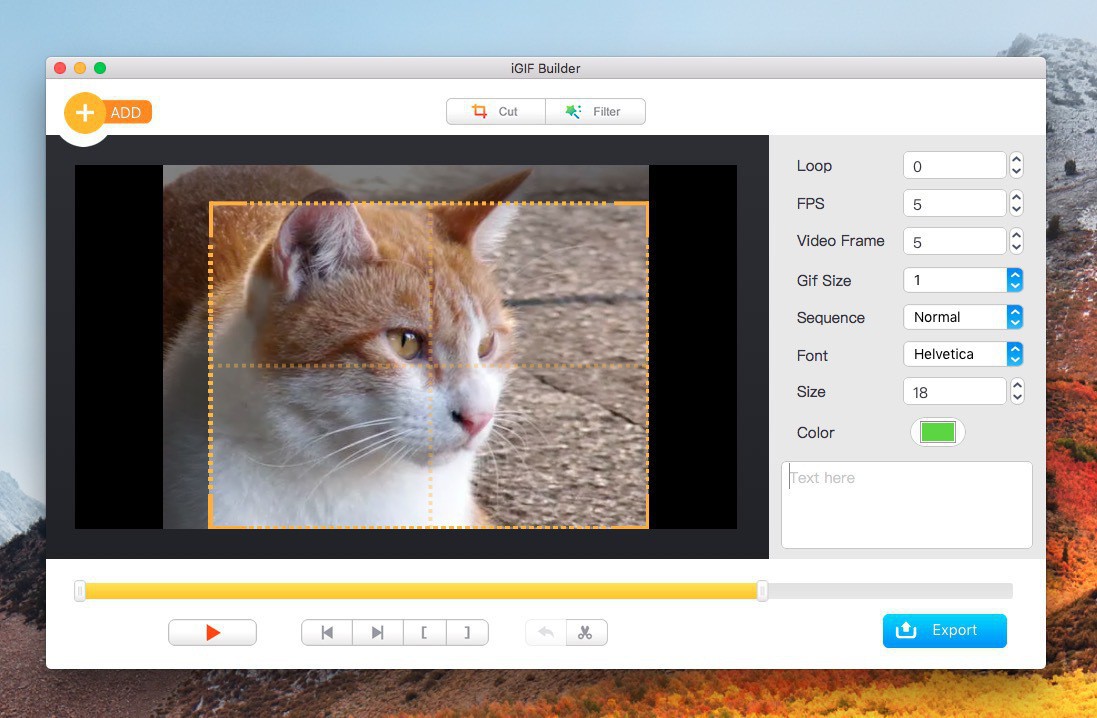Click the scissors cut icon

click(x=586, y=632)
